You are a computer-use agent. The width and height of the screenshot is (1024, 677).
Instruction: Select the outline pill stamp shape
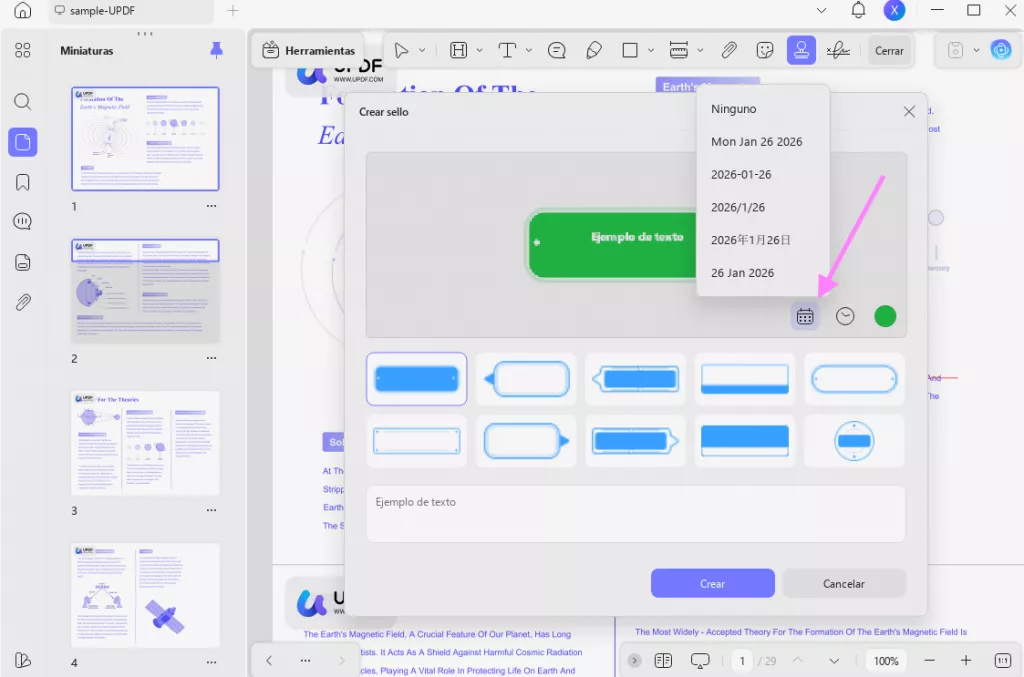pos(854,379)
